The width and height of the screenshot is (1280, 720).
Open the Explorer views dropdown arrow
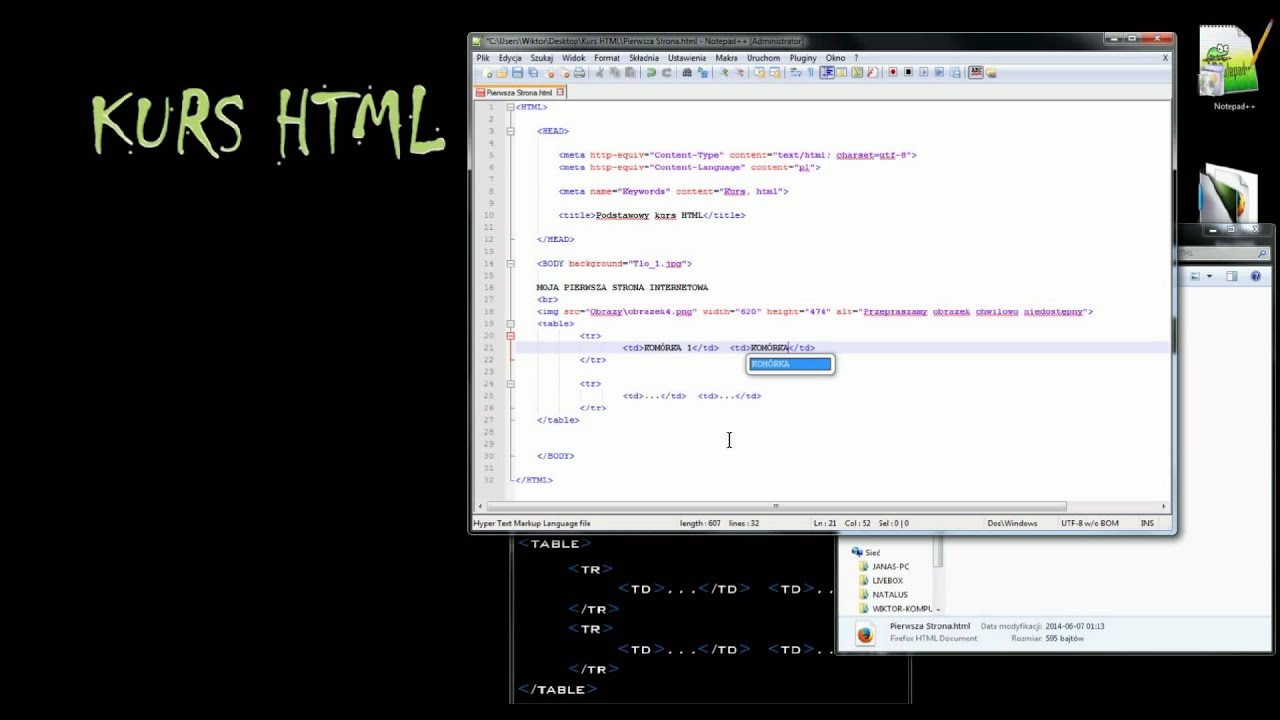[1209, 277]
